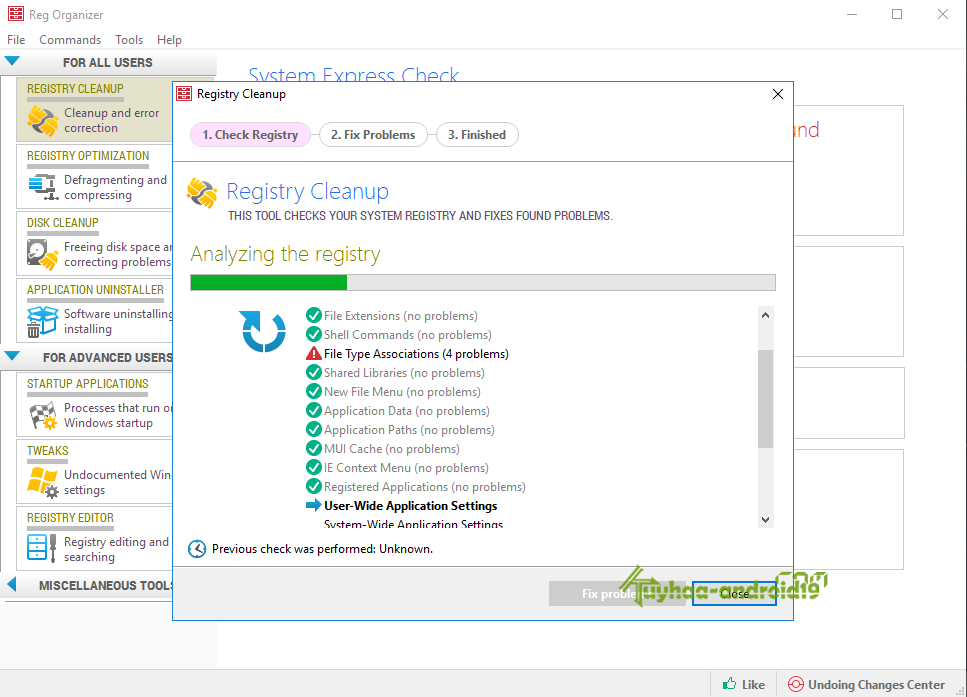
Task: Click the APPLICATION UNINSTALLER section heading
Action: point(95,290)
